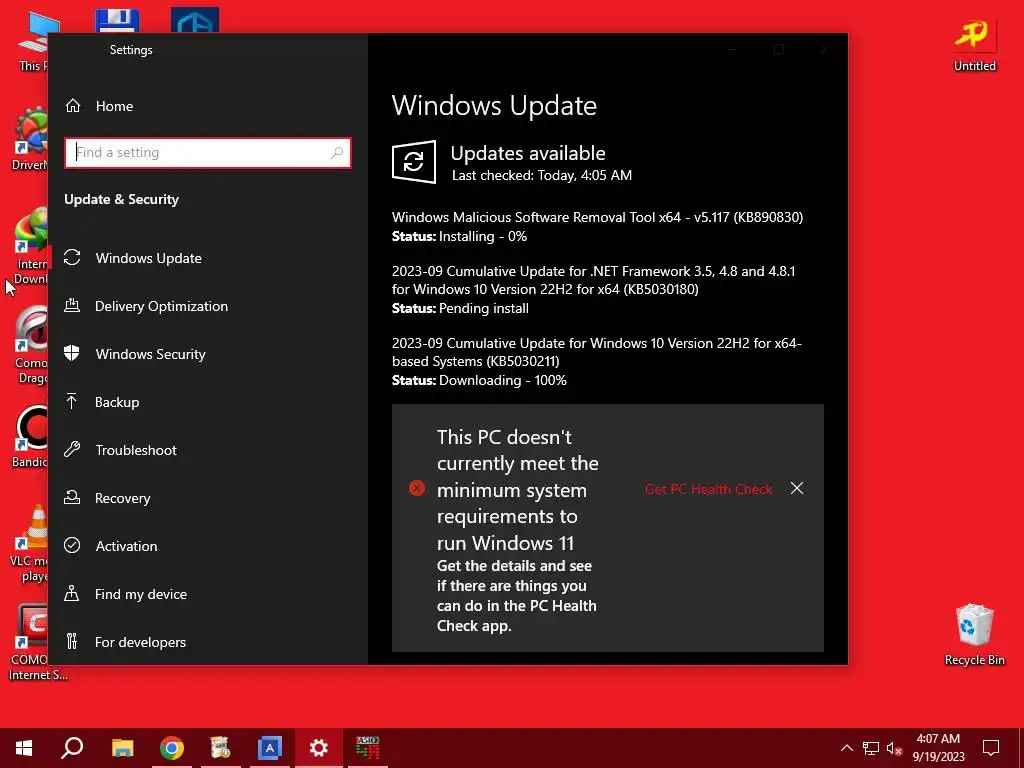
Task: Click the Update & Security section heading
Action: (x=121, y=199)
